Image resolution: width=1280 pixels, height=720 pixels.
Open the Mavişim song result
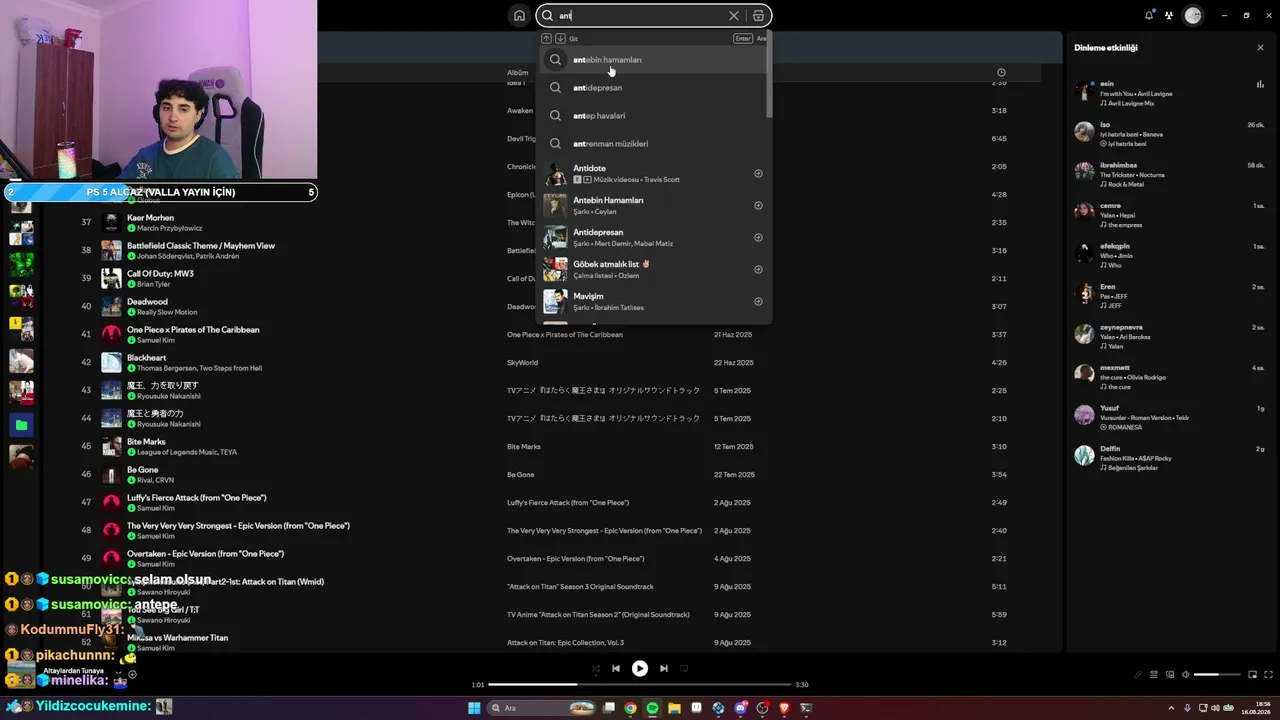tap(654, 302)
